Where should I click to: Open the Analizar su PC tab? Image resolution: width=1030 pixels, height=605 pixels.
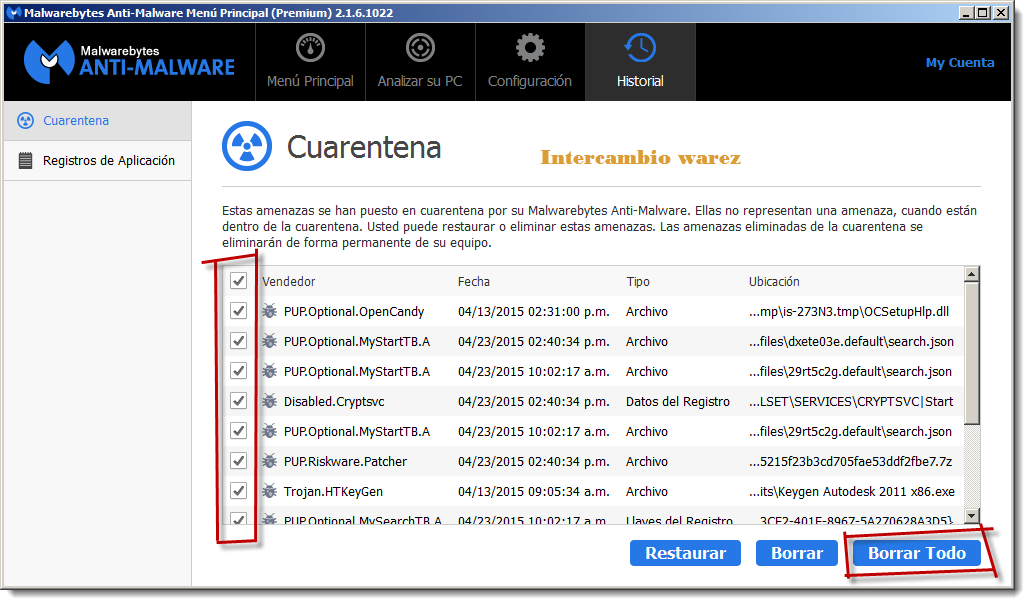click(420, 62)
